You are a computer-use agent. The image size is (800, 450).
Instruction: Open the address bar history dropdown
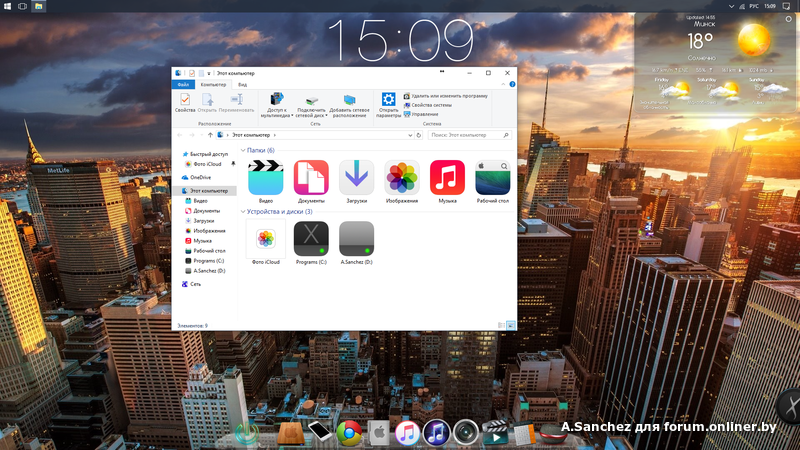tap(408, 134)
